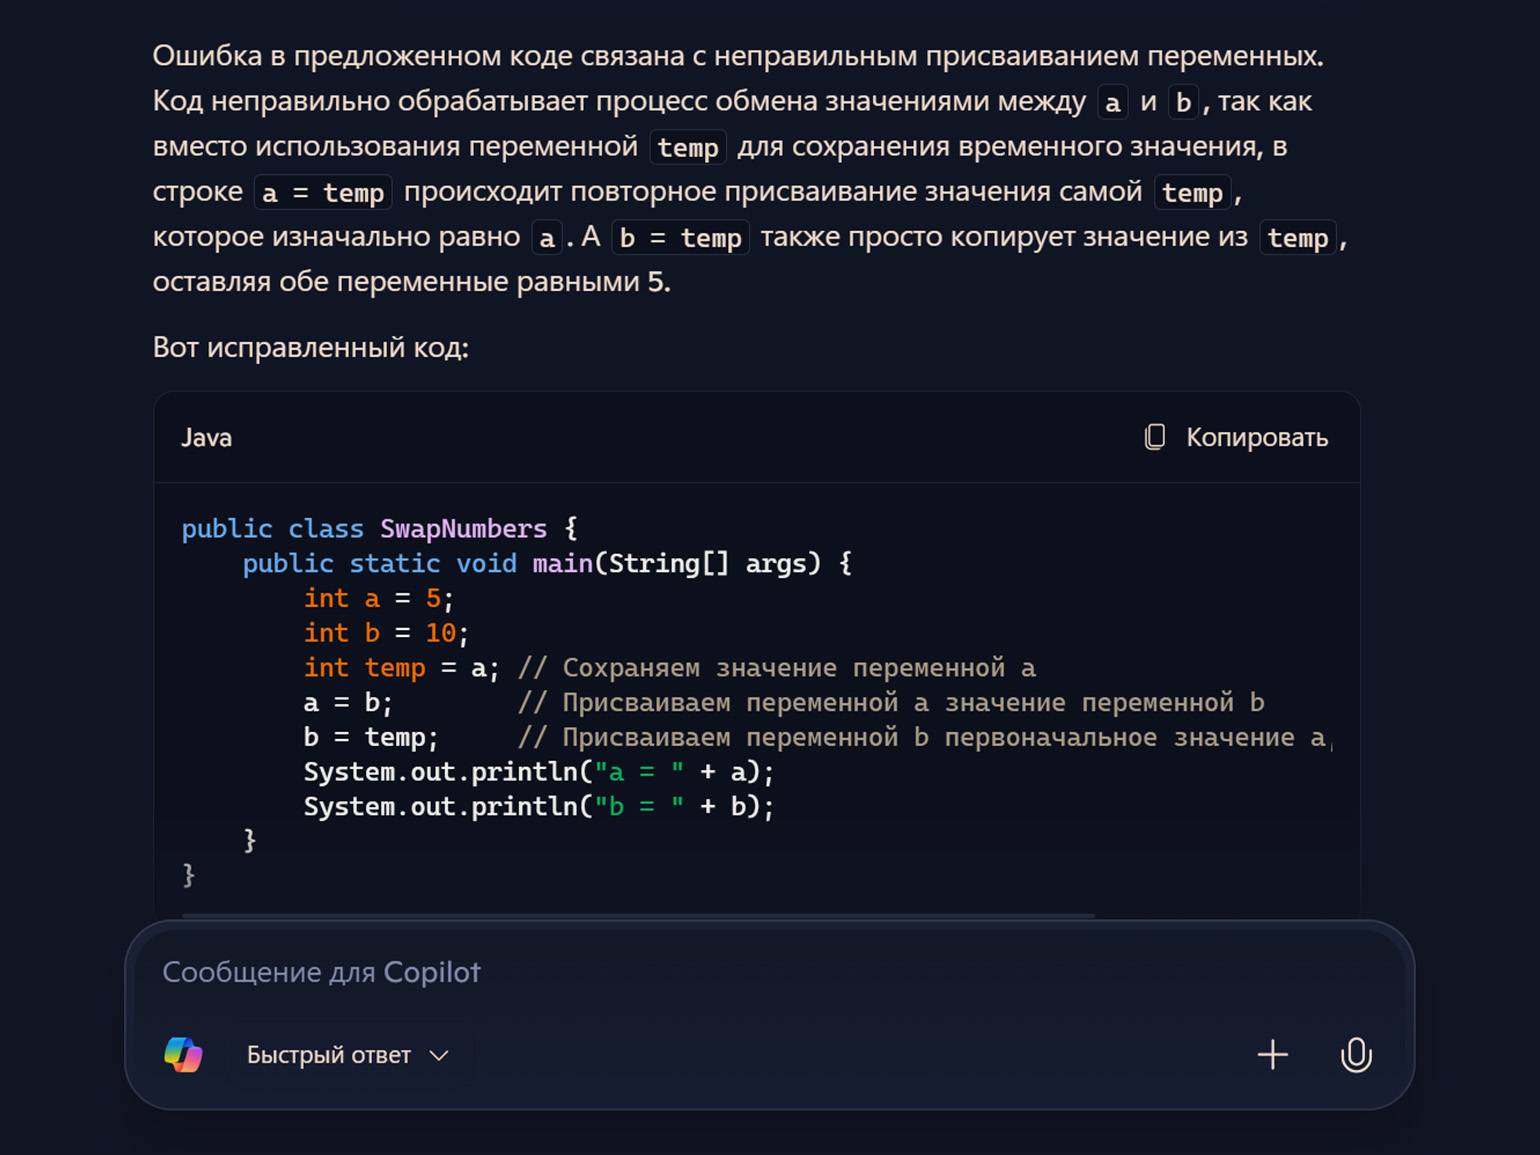The width and height of the screenshot is (1540, 1155).
Task: Click the code line int a = 5;
Action: pos(379,598)
